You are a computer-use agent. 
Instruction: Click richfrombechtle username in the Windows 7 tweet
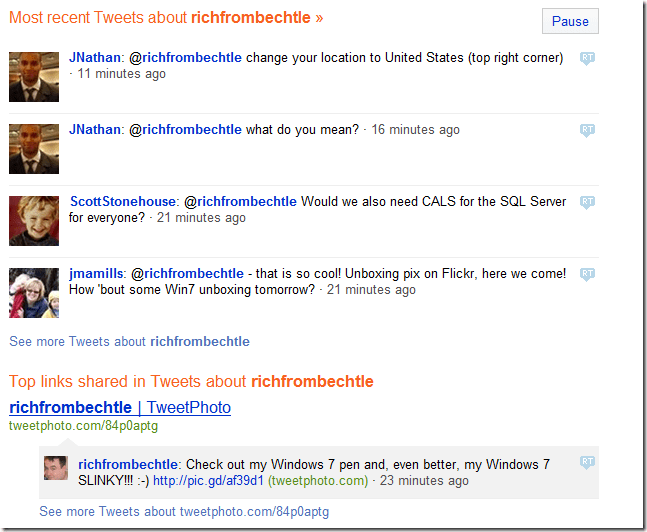pos(129,465)
